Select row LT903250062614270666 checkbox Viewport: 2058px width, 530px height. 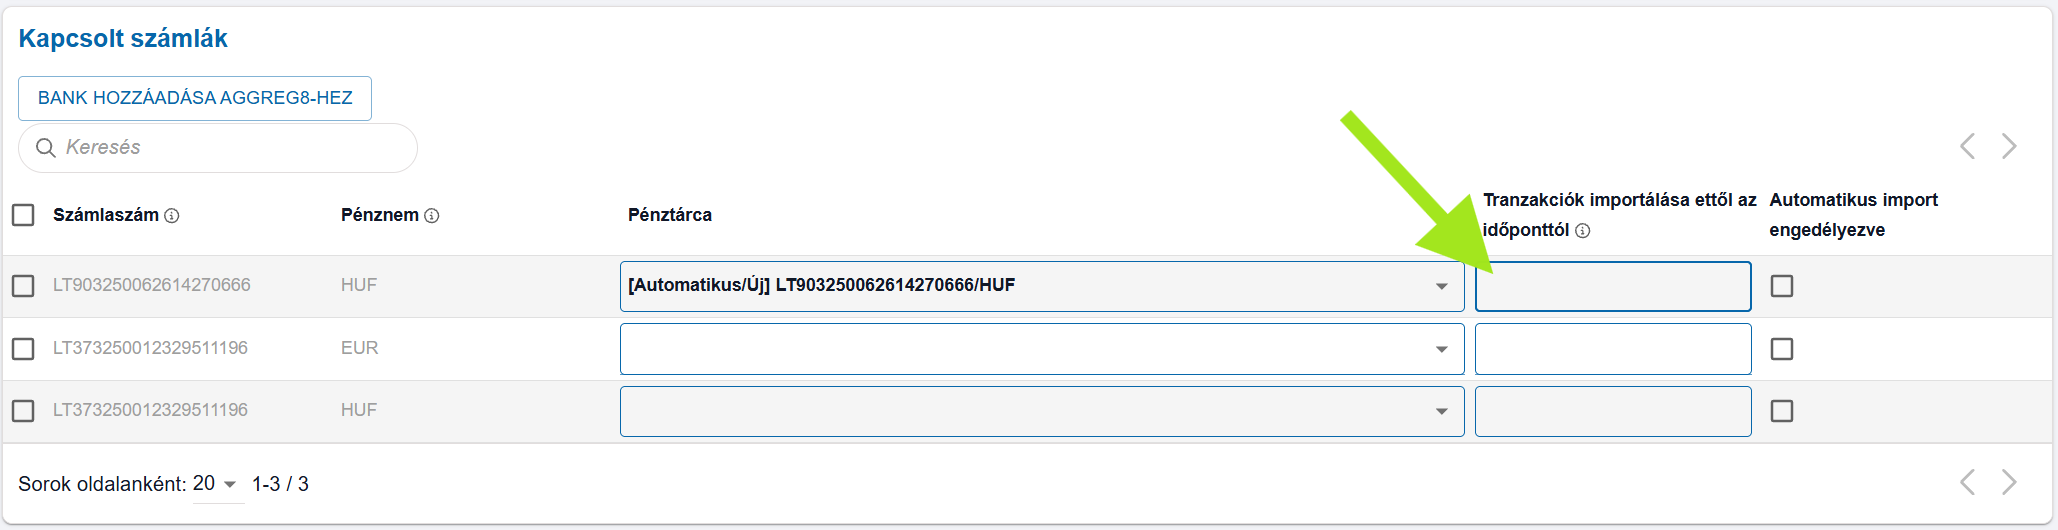pos(23,286)
